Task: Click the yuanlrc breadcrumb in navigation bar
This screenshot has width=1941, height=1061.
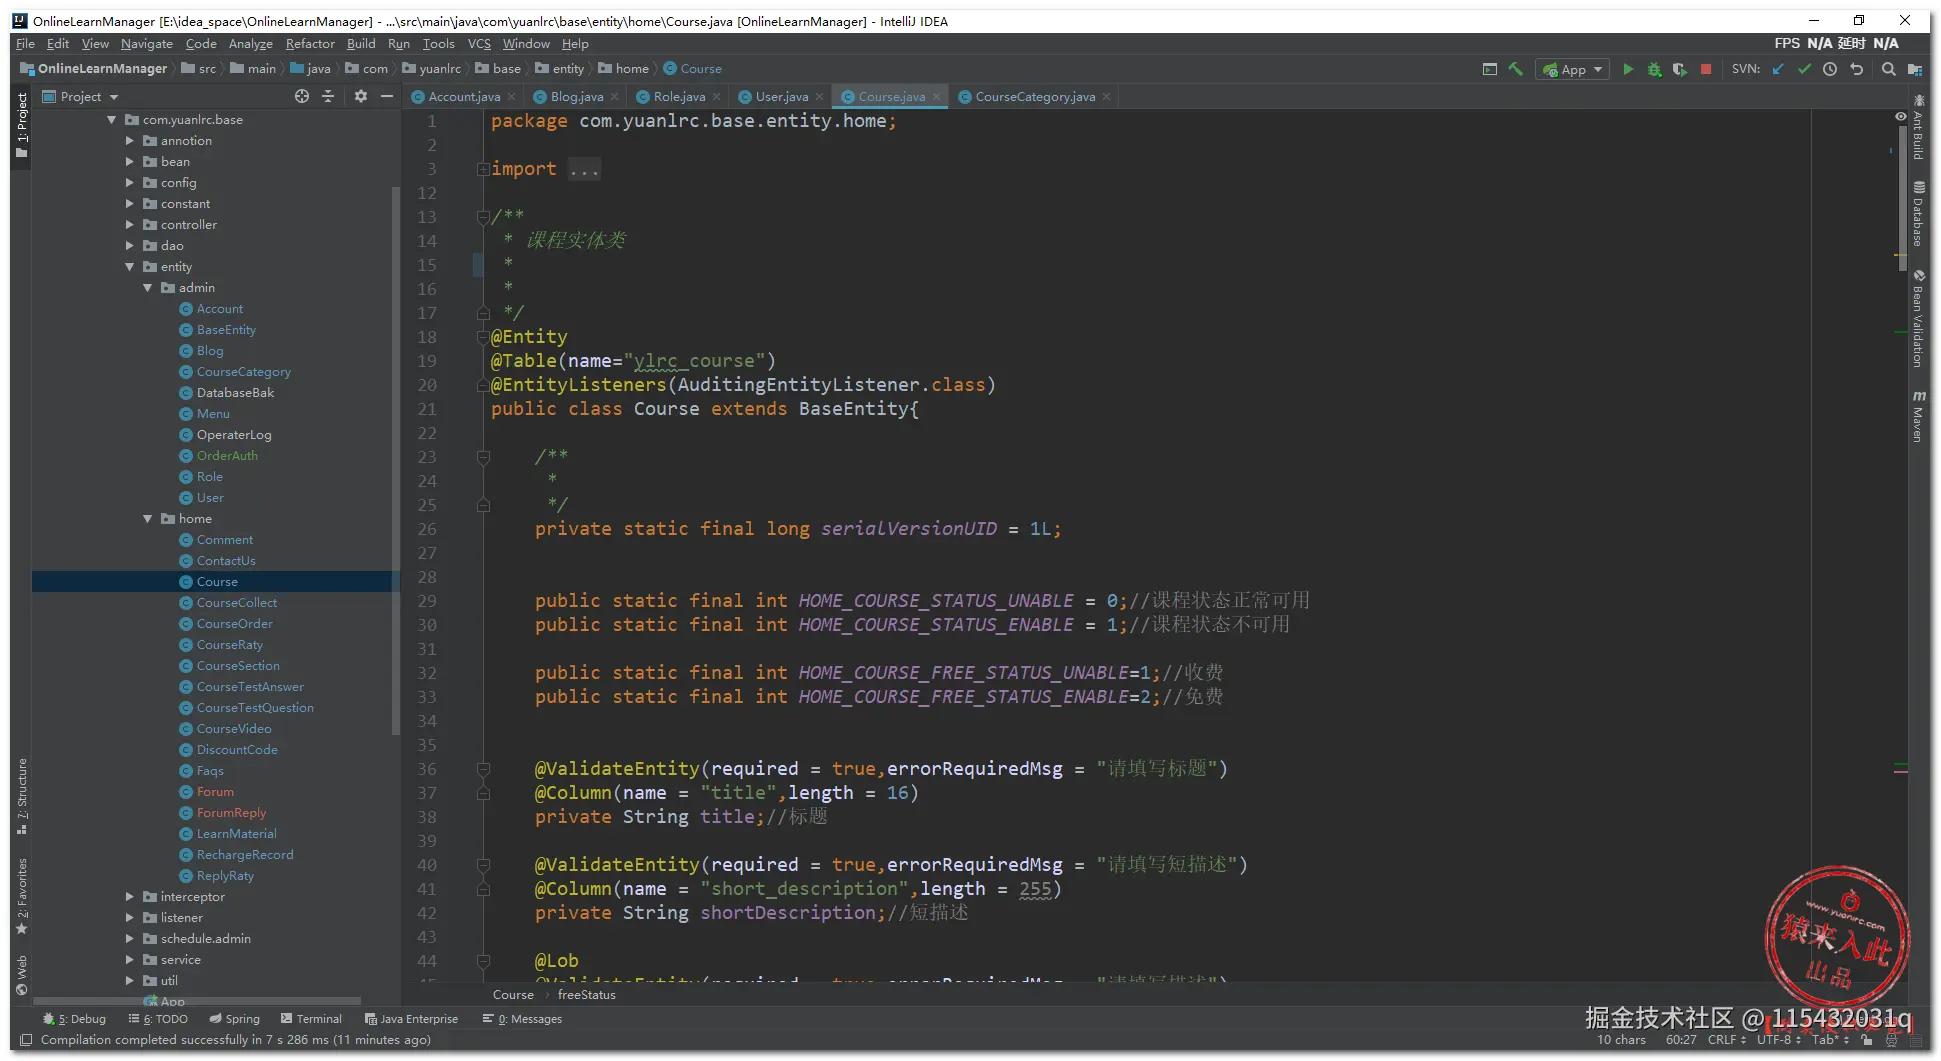Action: point(433,69)
